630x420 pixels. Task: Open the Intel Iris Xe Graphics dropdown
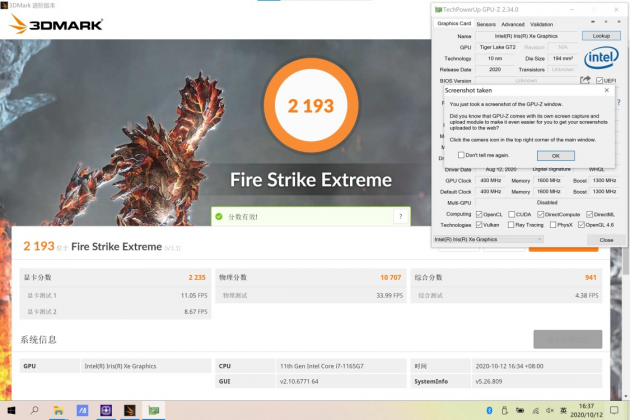[489, 239]
